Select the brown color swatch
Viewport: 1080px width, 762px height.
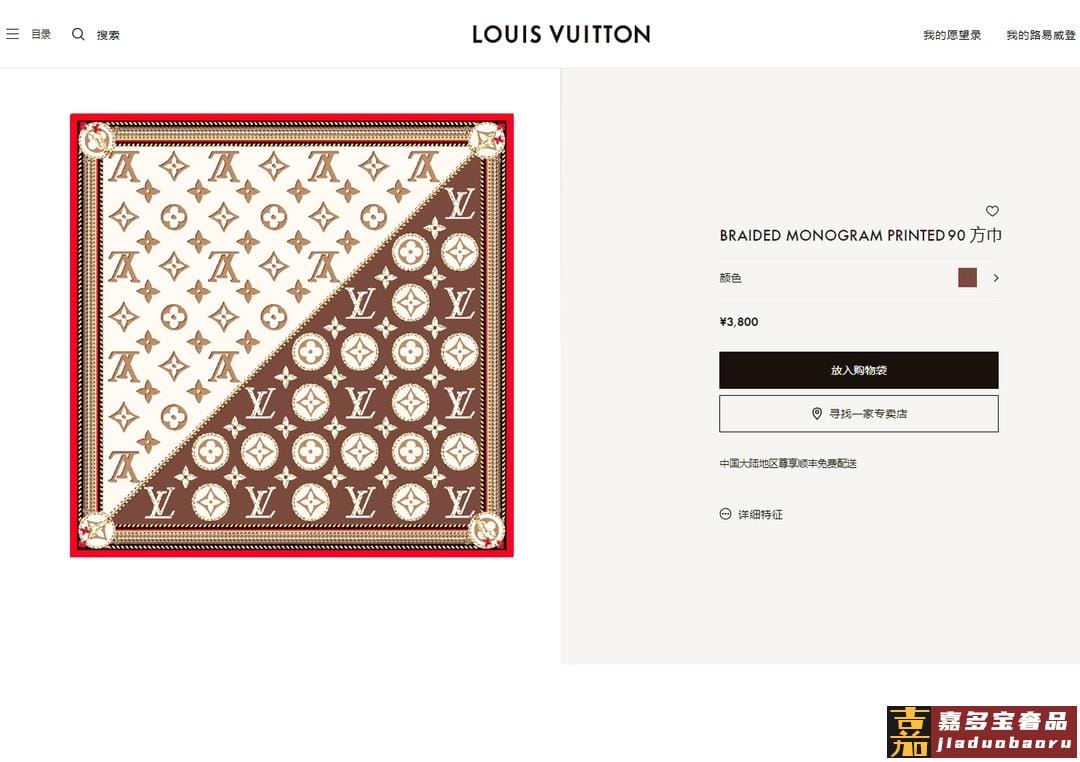[x=967, y=278]
